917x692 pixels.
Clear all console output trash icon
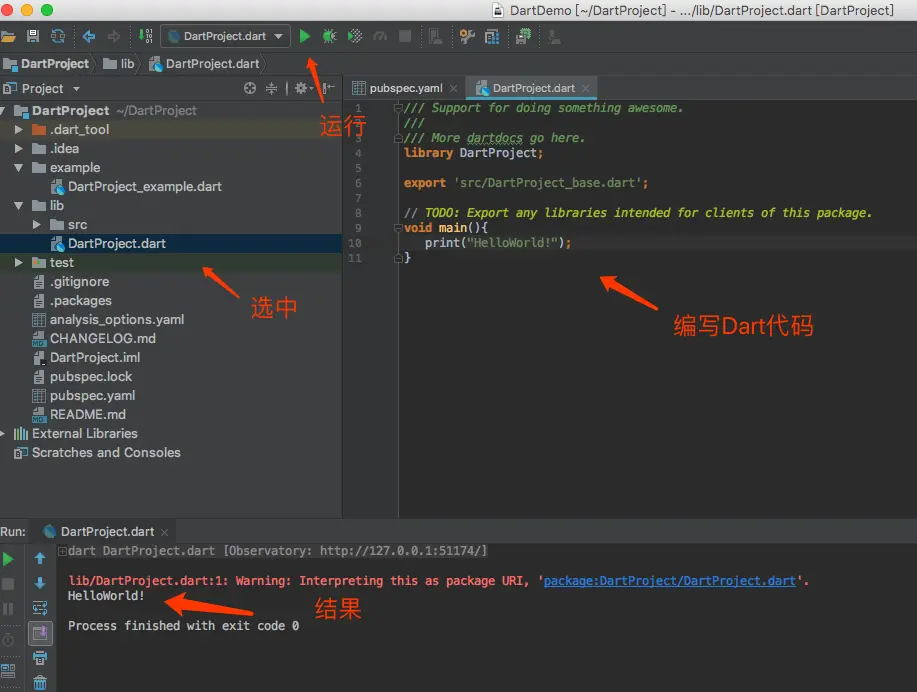[x=40, y=683]
